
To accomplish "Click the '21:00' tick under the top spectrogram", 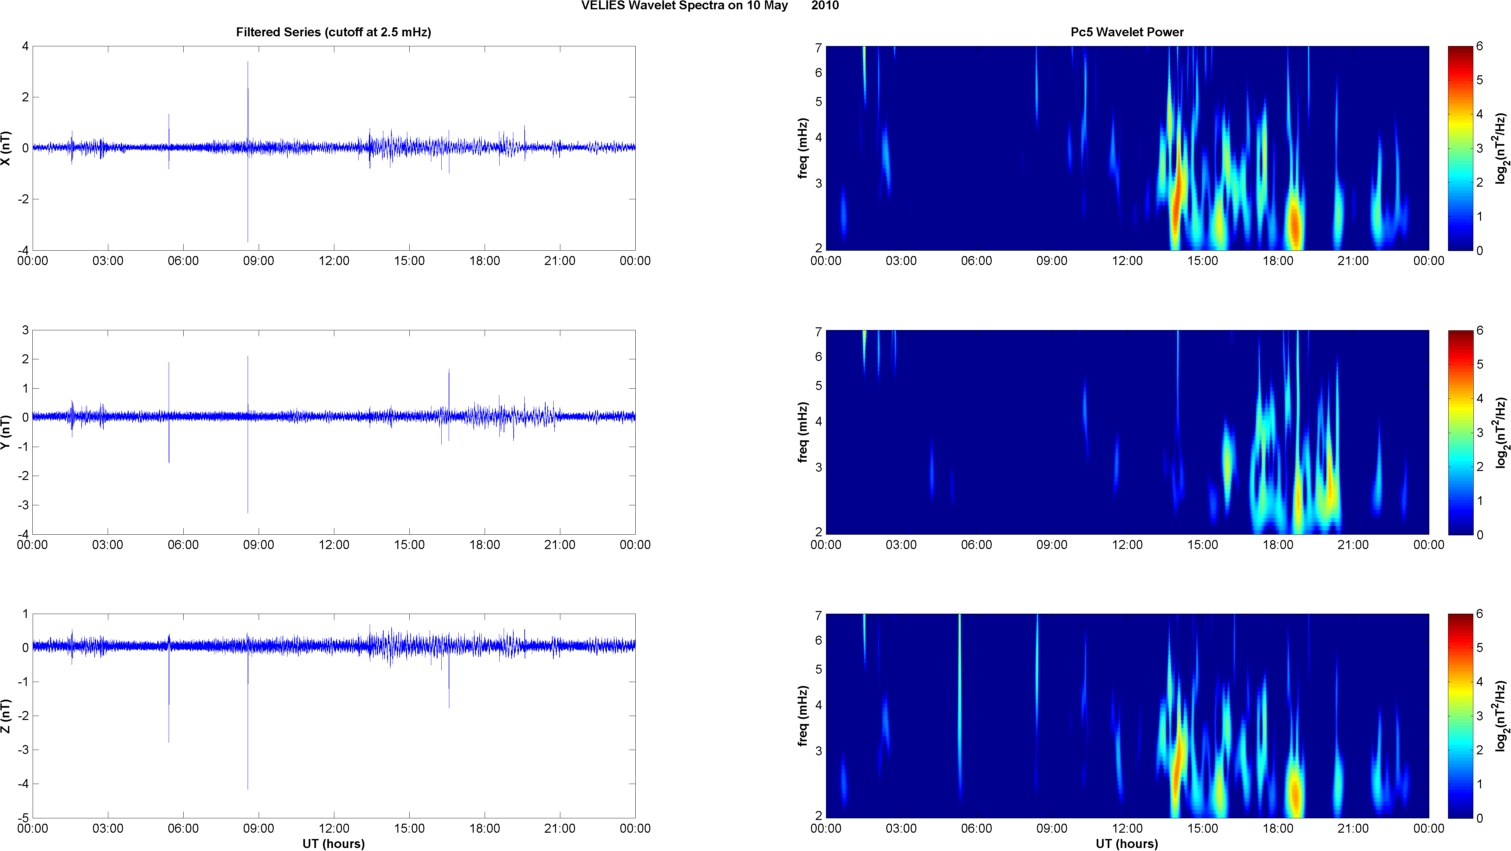I will click(1353, 261).
